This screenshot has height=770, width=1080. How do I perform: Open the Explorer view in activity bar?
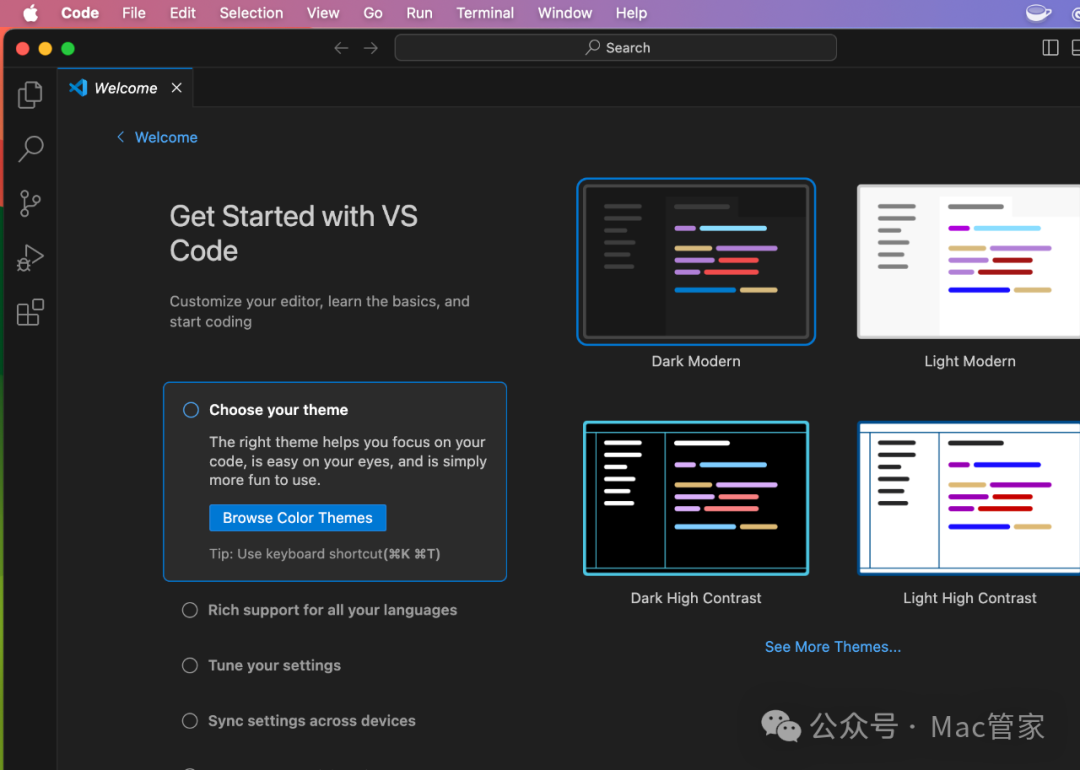30,94
